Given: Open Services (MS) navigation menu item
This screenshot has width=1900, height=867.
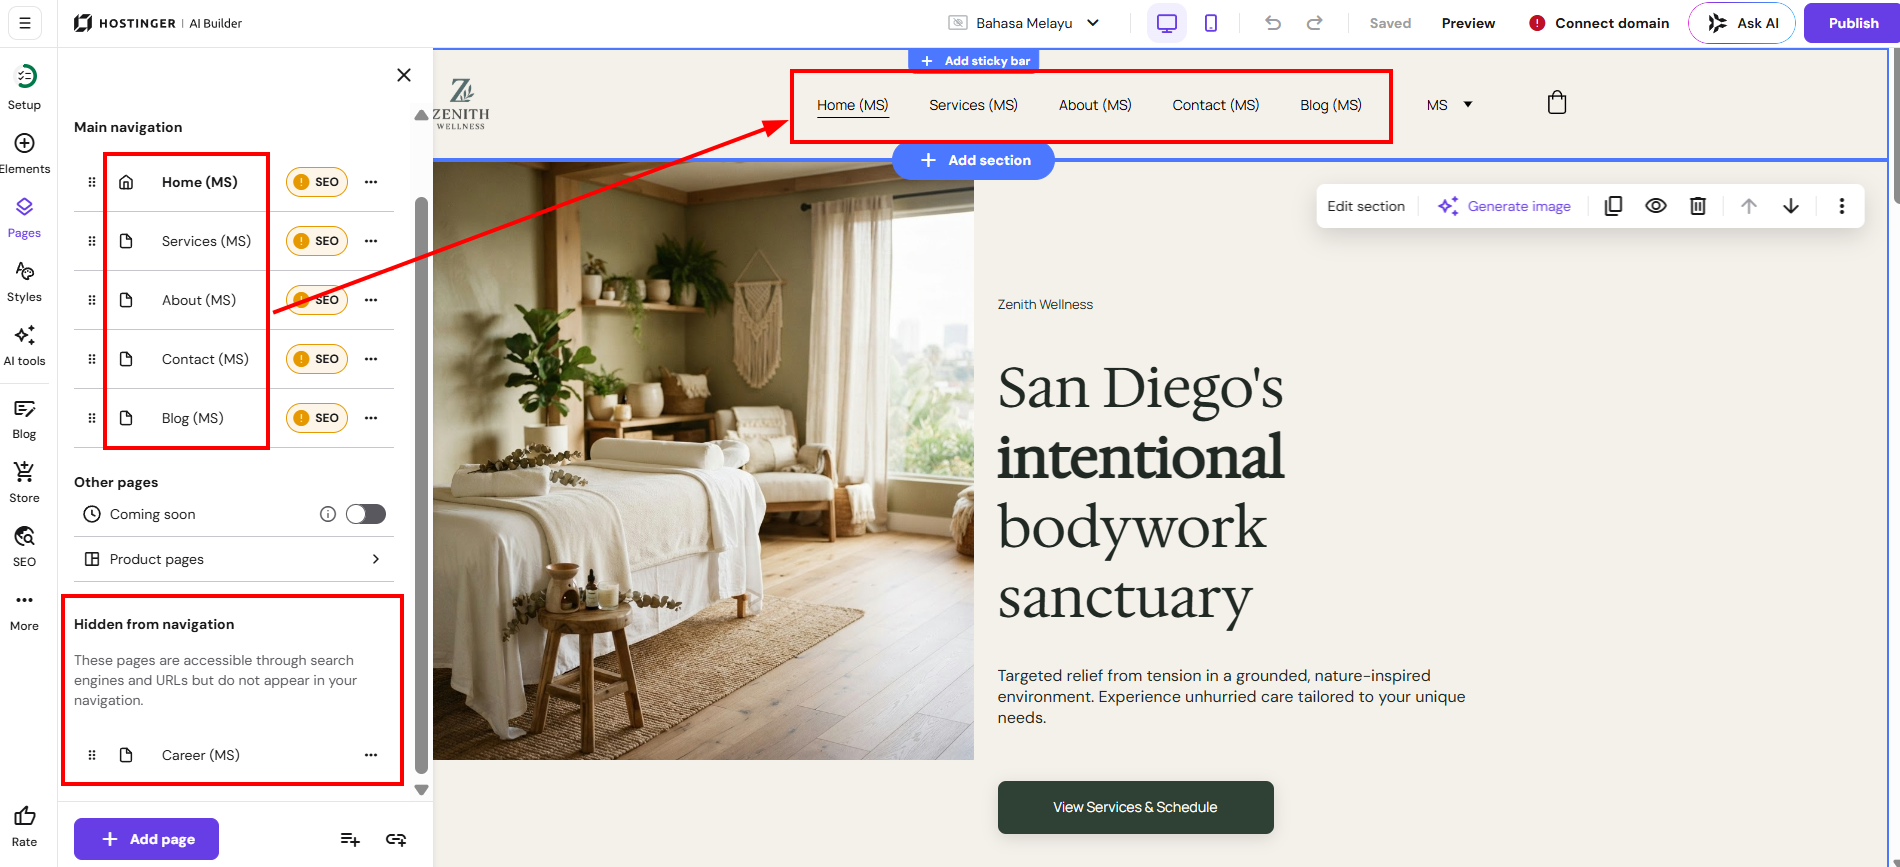Looking at the screenshot, I should (x=973, y=105).
